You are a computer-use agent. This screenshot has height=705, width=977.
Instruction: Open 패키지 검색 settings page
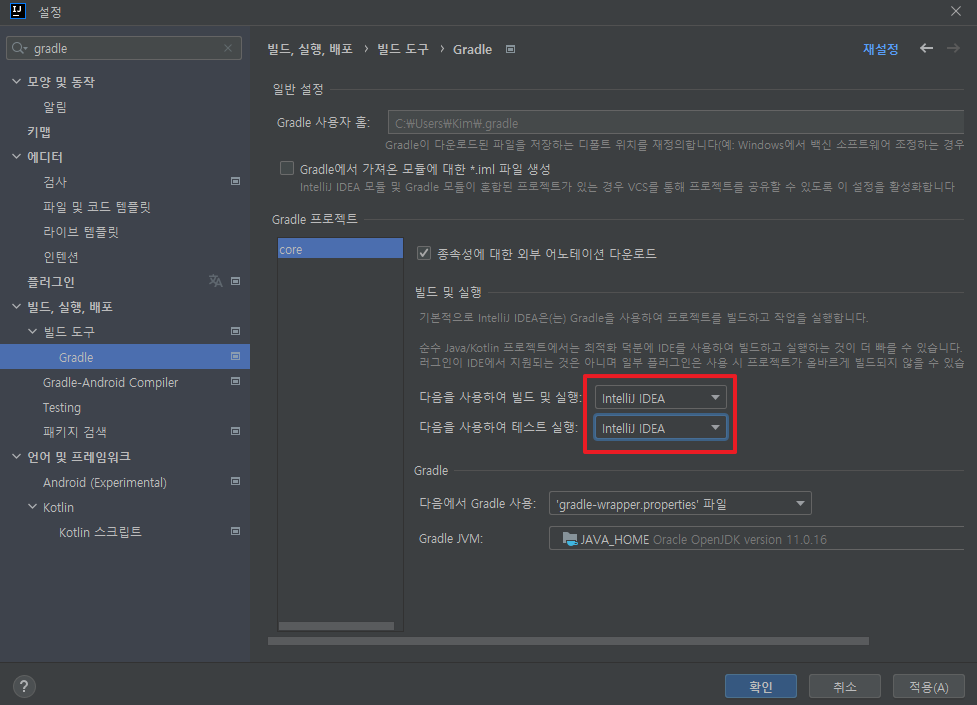coord(75,432)
